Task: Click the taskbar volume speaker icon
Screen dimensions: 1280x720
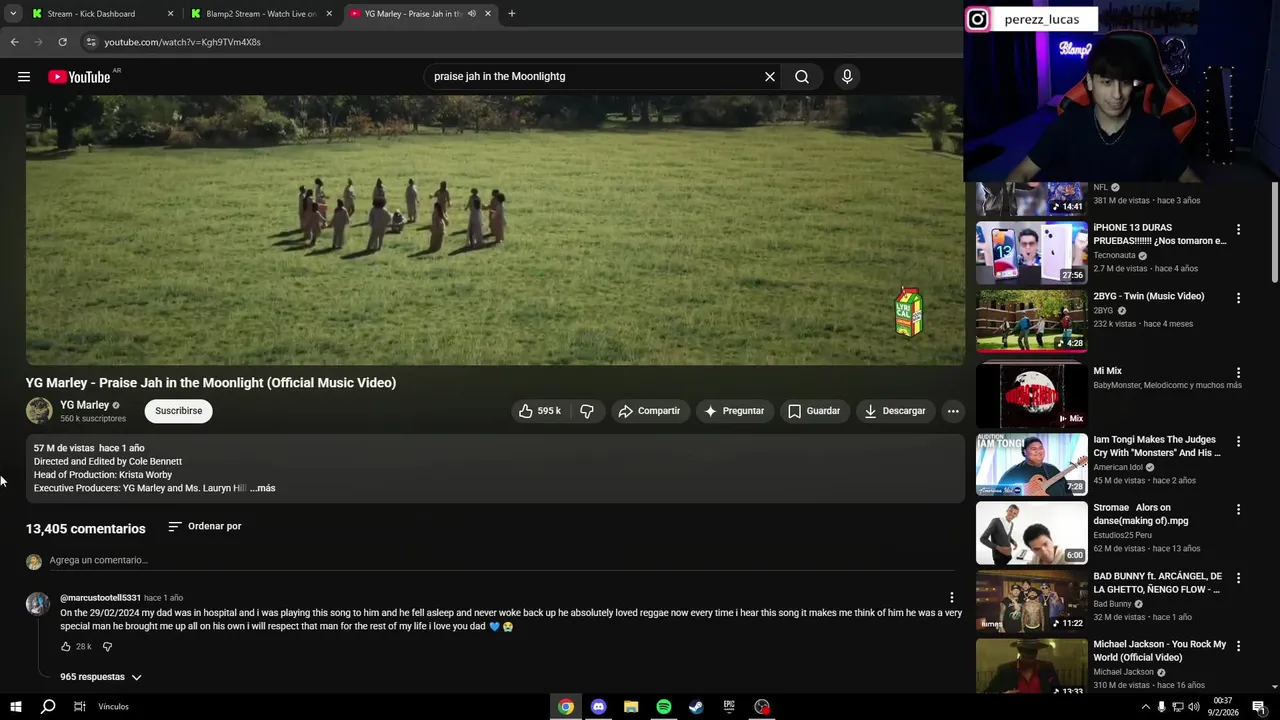Action: coord(1194,707)
